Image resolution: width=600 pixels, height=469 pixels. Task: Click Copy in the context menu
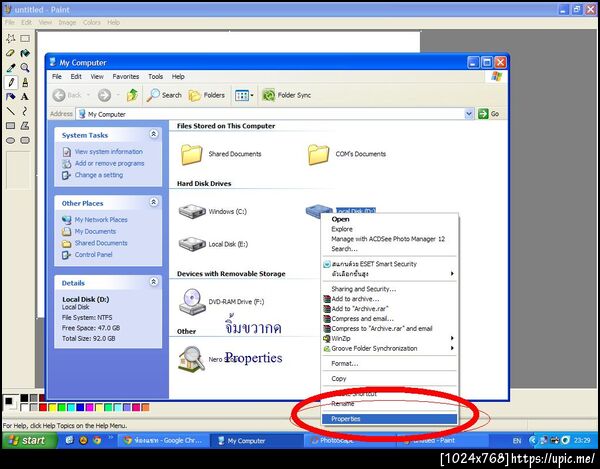(389, 378)
